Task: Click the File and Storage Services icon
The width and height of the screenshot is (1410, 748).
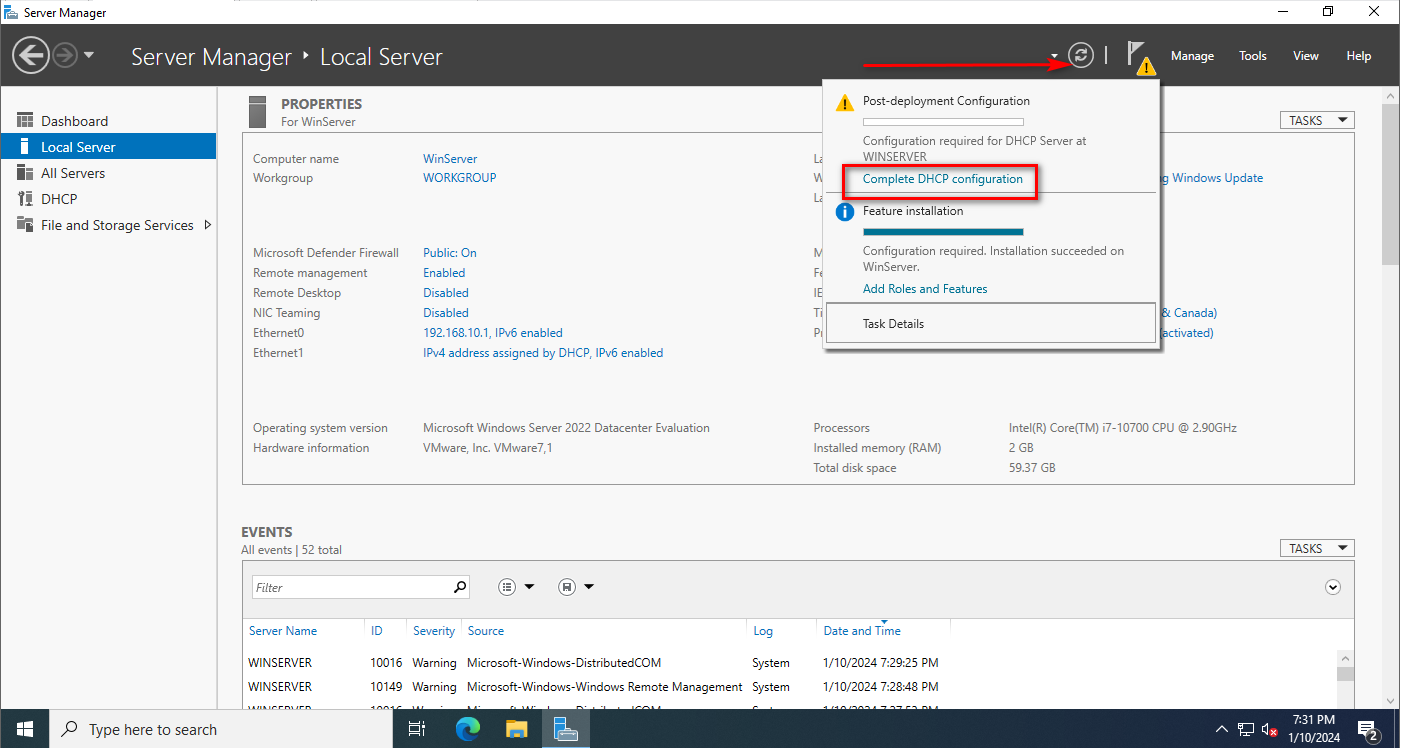Action: [x=25, y=225]
